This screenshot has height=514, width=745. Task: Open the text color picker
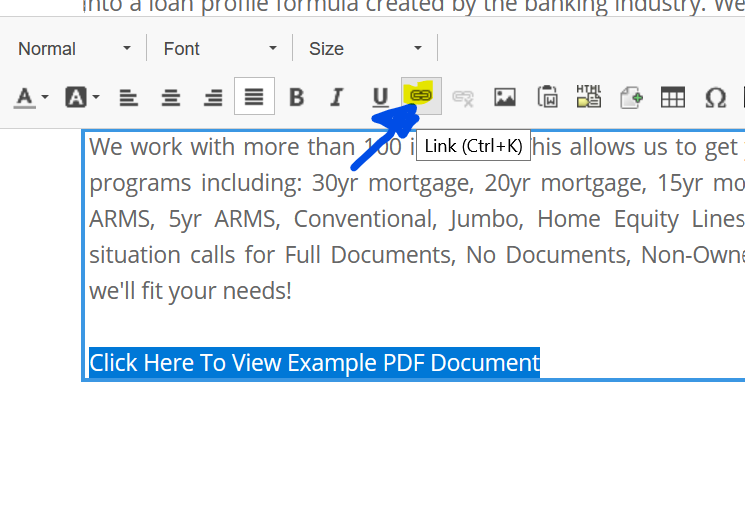(x=31, y=97)
